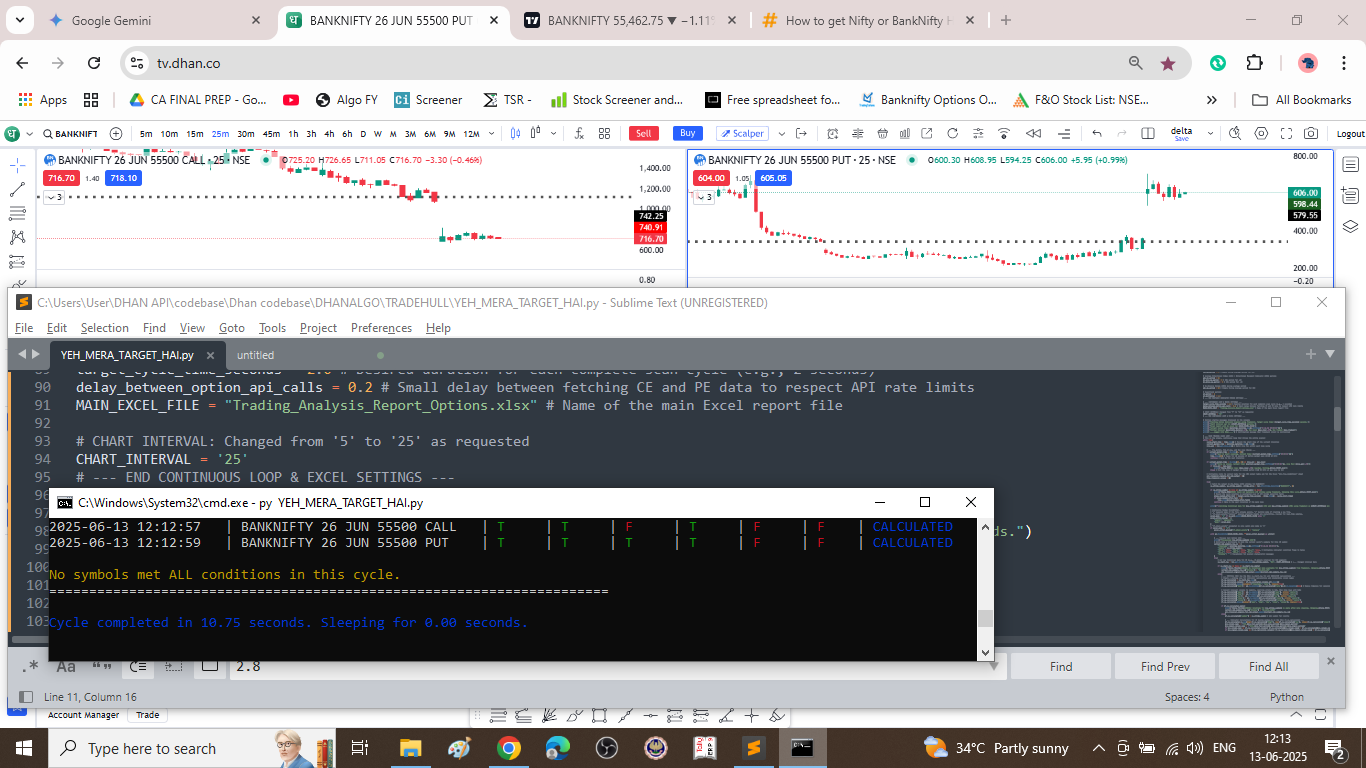This screenshot has height=768, width=1366.
Task: Open the watchlist panel icon
Action: pyautogui.click(x=1350, y=165)
